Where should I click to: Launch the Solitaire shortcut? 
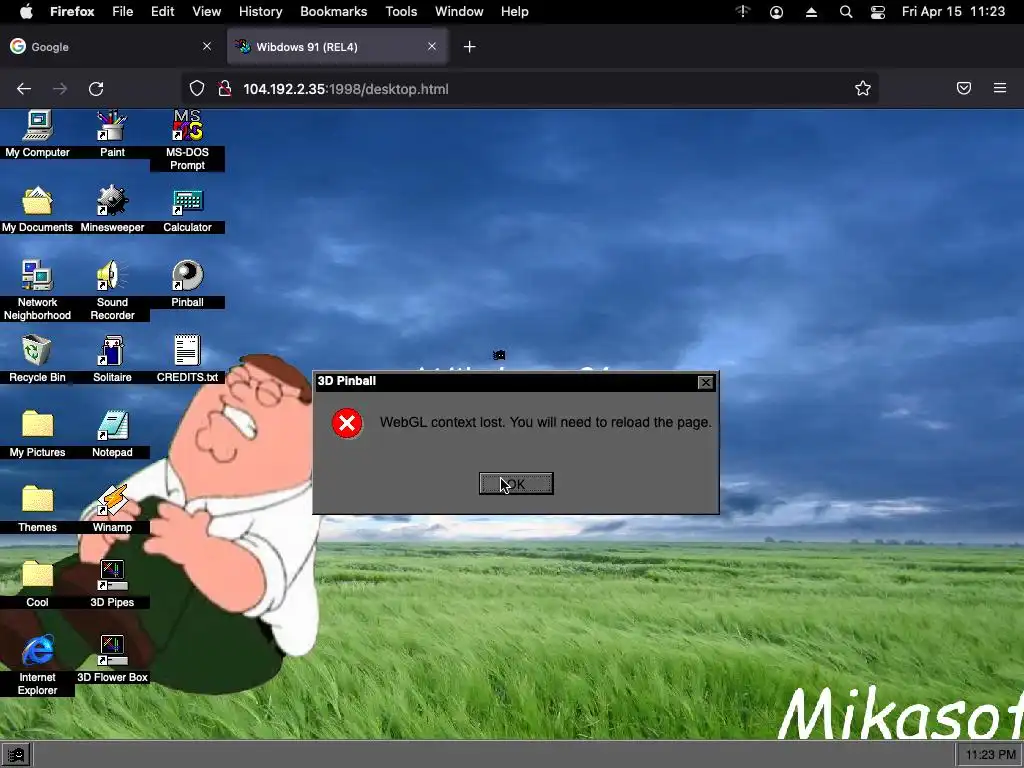pyautogui.click(x=112, y=359)
